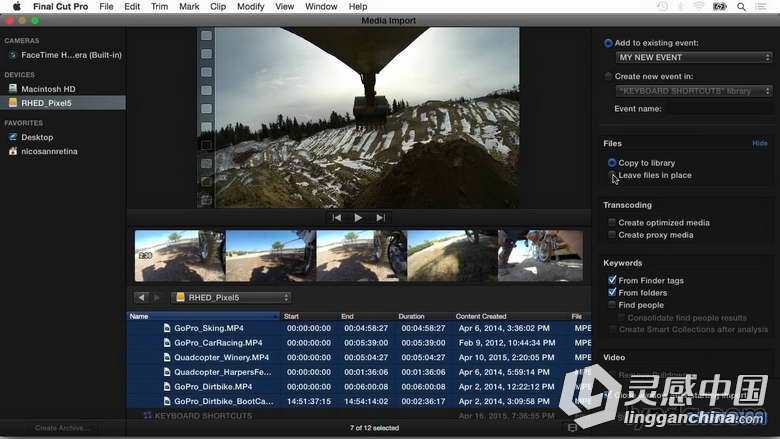Click the Event name input field

[719, 109]
